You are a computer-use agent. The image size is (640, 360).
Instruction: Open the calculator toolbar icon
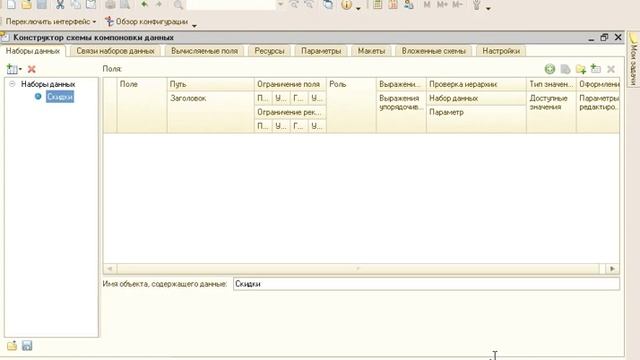(x=378, y=5)
